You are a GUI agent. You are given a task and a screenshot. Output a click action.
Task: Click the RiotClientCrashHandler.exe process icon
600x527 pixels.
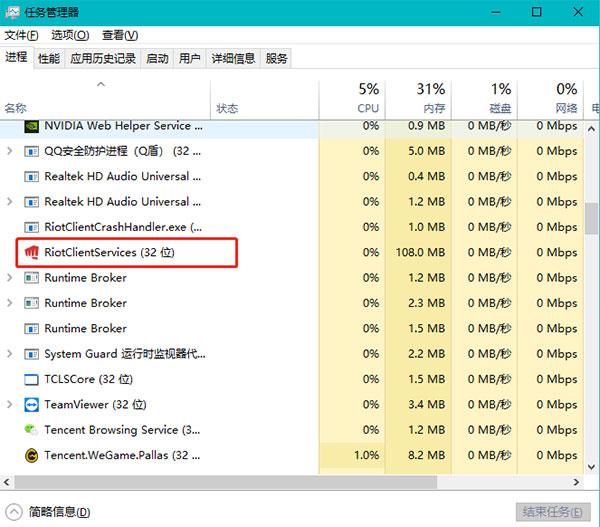tap(31, 227)
